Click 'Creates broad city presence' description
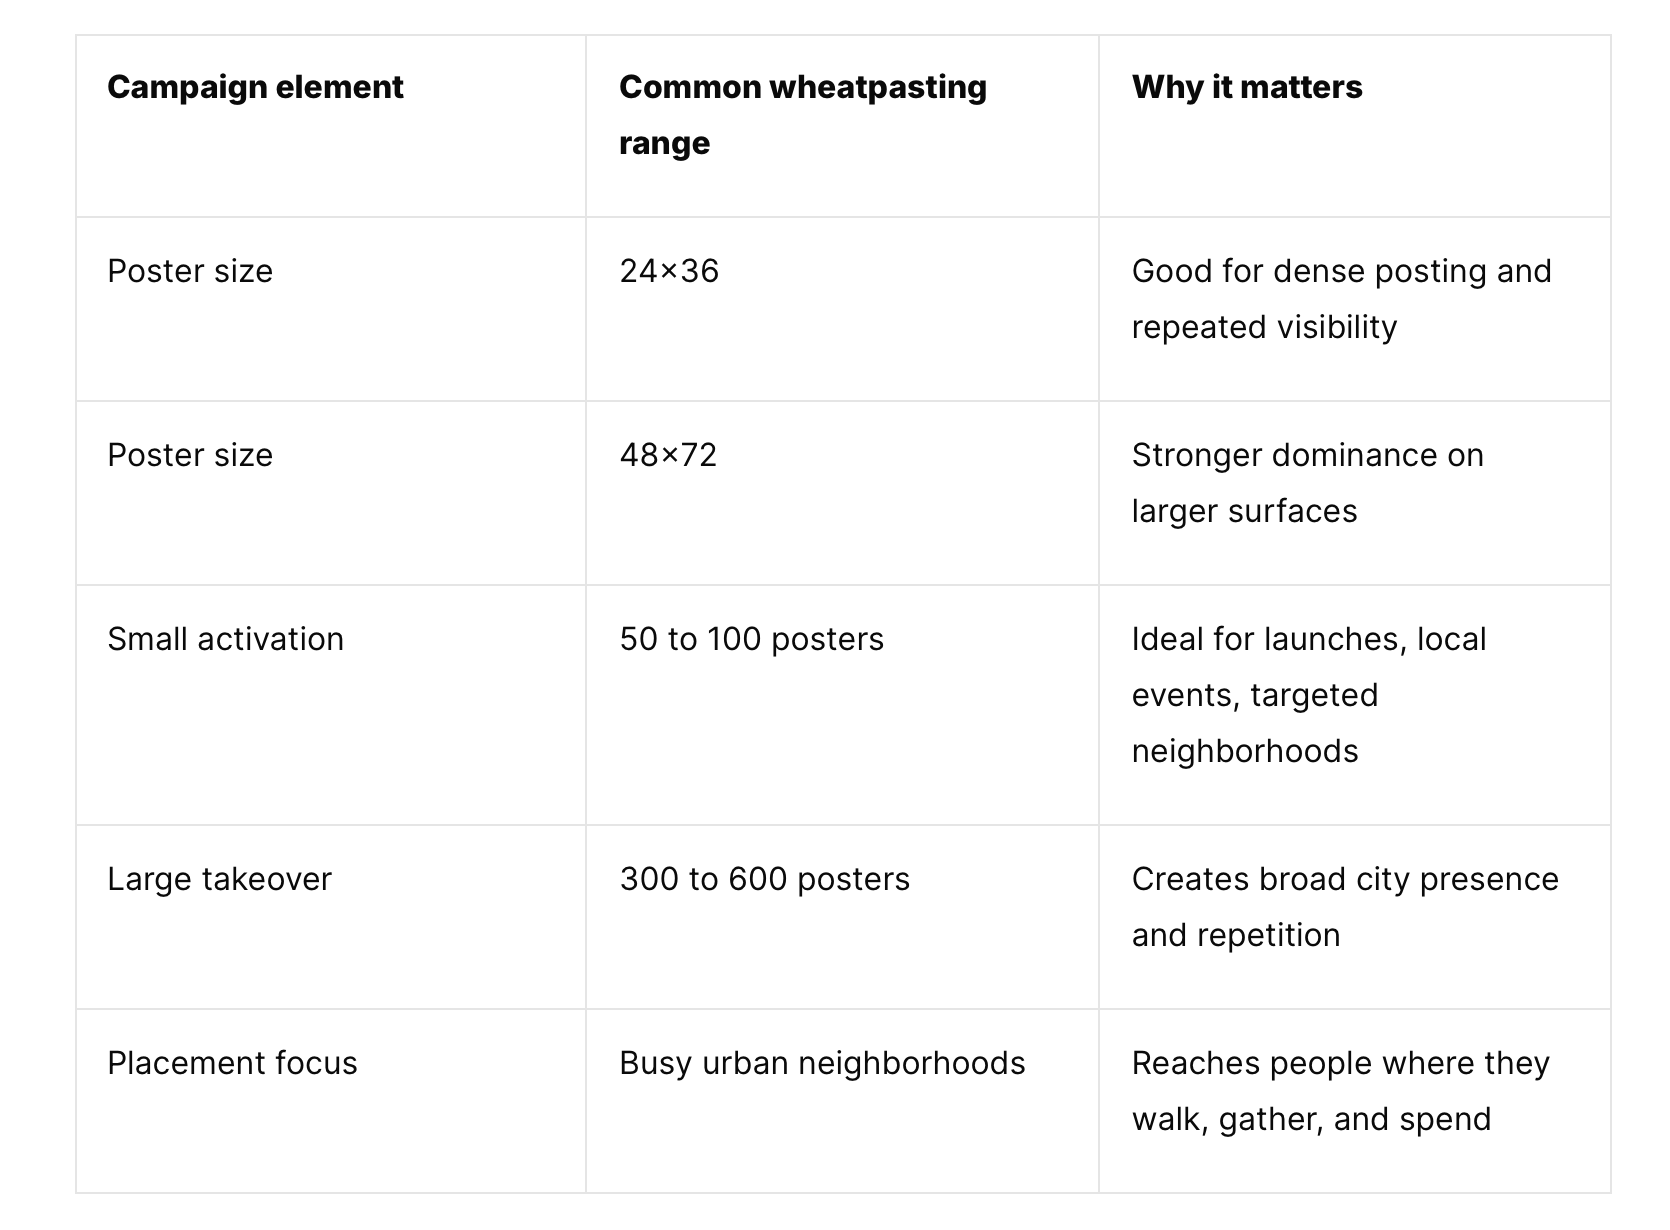 1345,907
